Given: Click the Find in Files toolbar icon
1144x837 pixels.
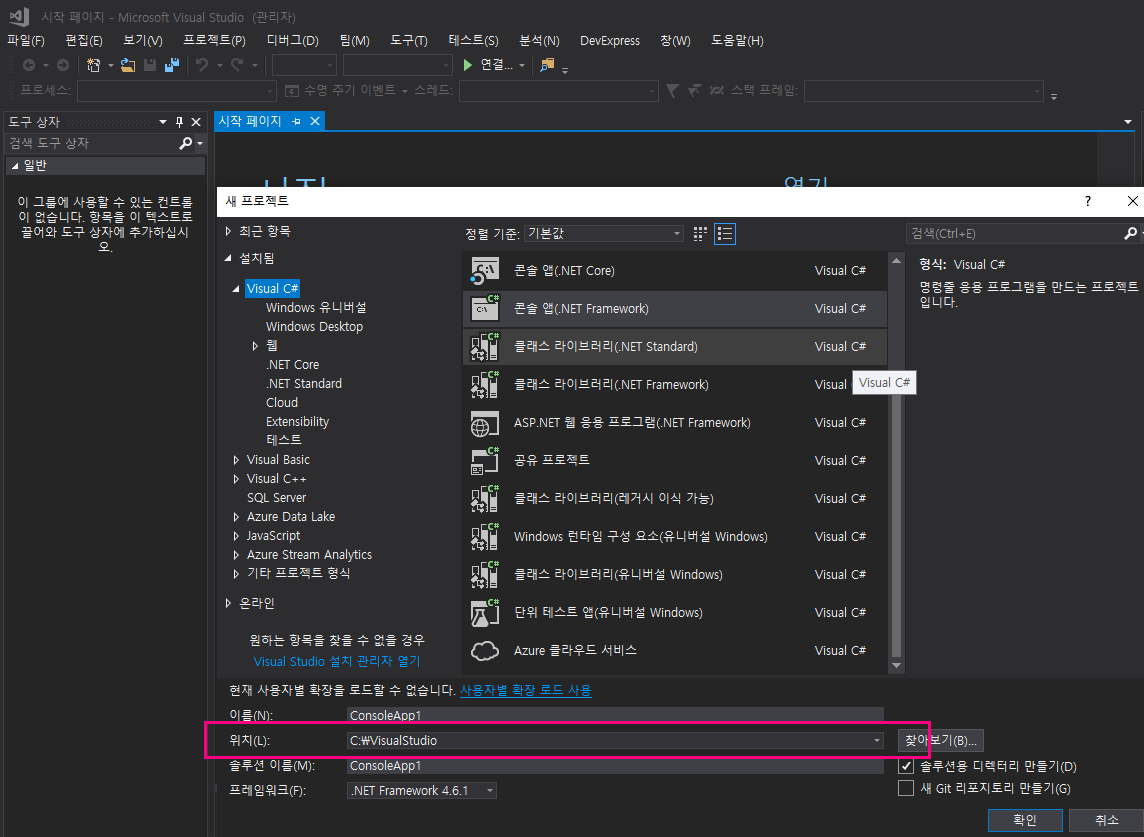Looking at the screenshot, I should [546, 66].
